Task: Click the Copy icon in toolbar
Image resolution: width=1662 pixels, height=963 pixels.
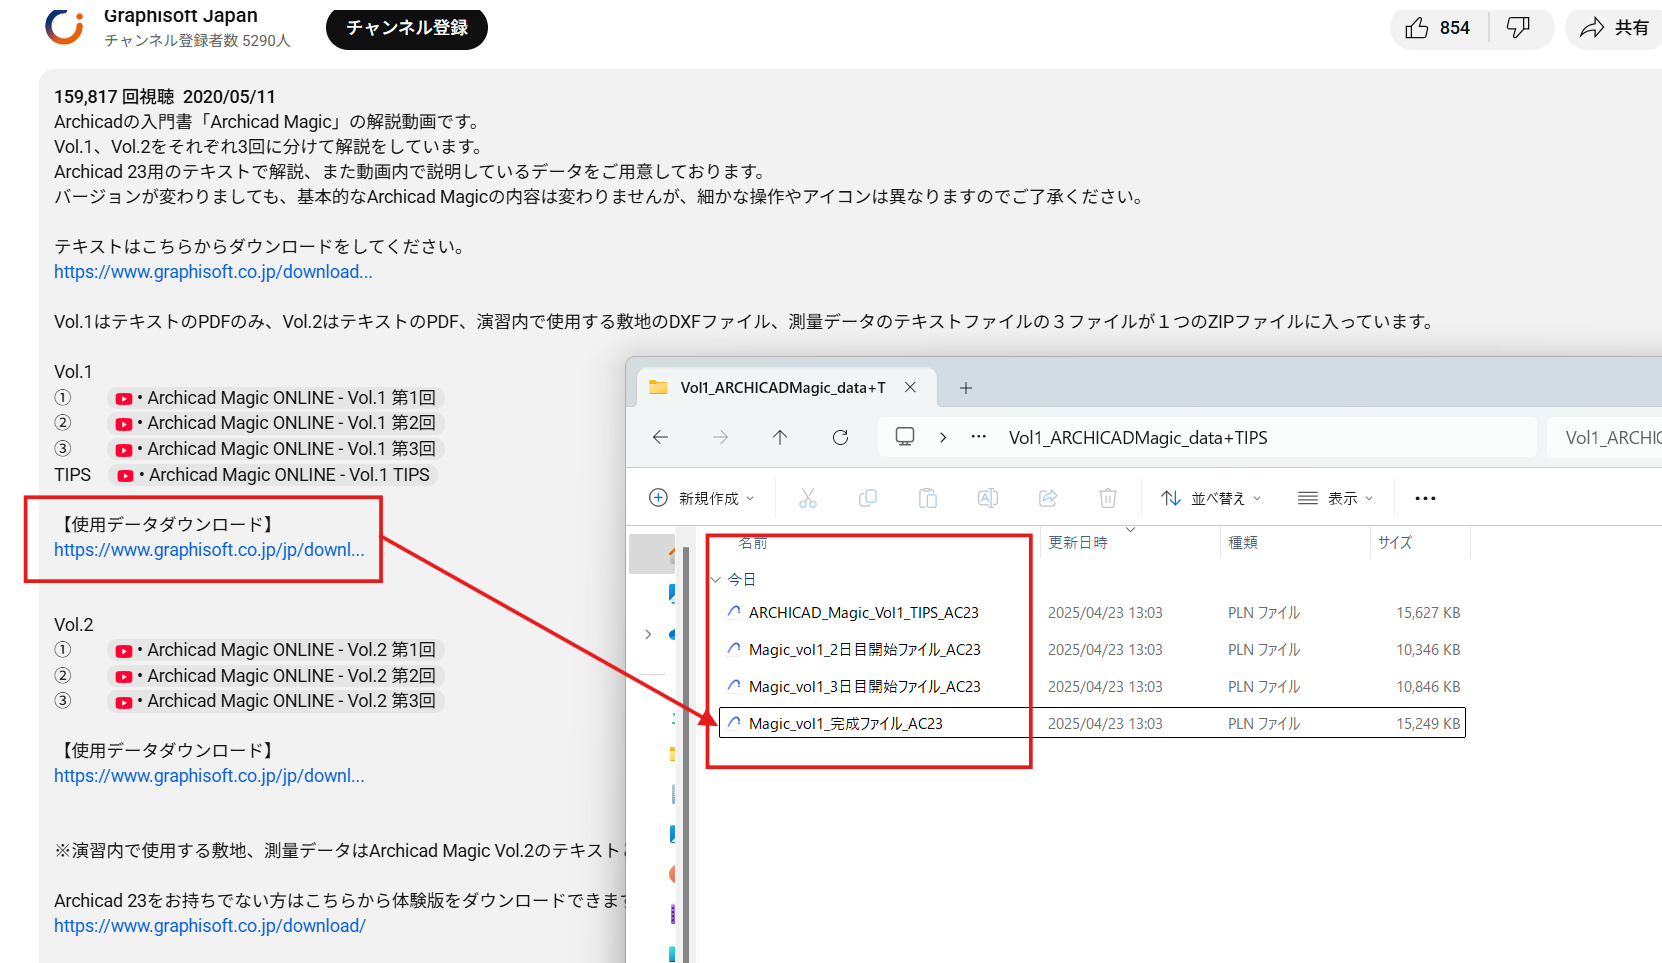Action: click(868, 498)
